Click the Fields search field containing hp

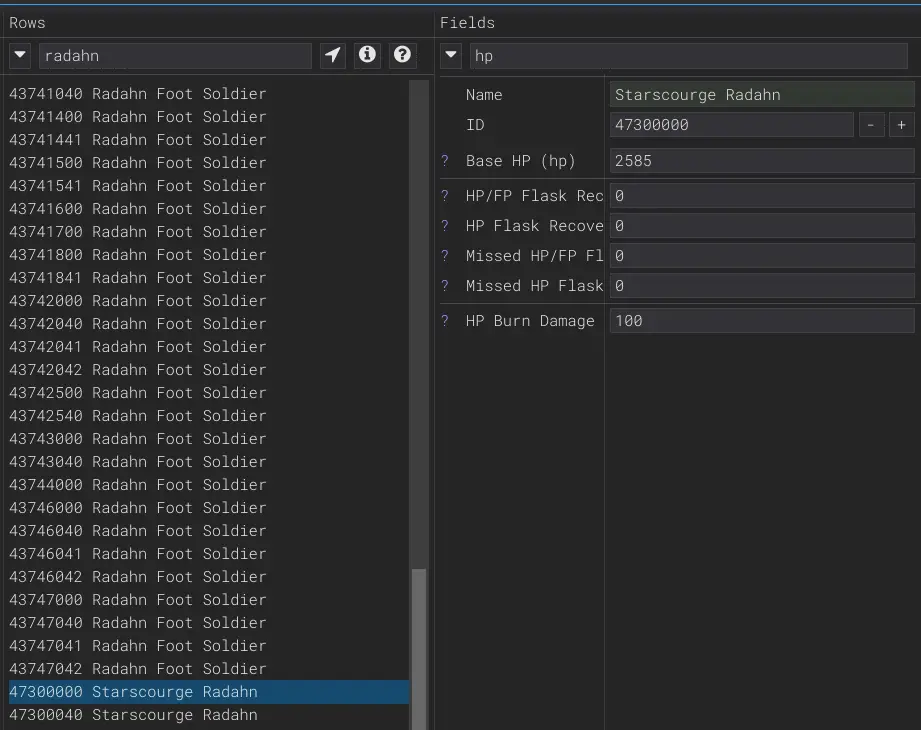tap(688, 56)
